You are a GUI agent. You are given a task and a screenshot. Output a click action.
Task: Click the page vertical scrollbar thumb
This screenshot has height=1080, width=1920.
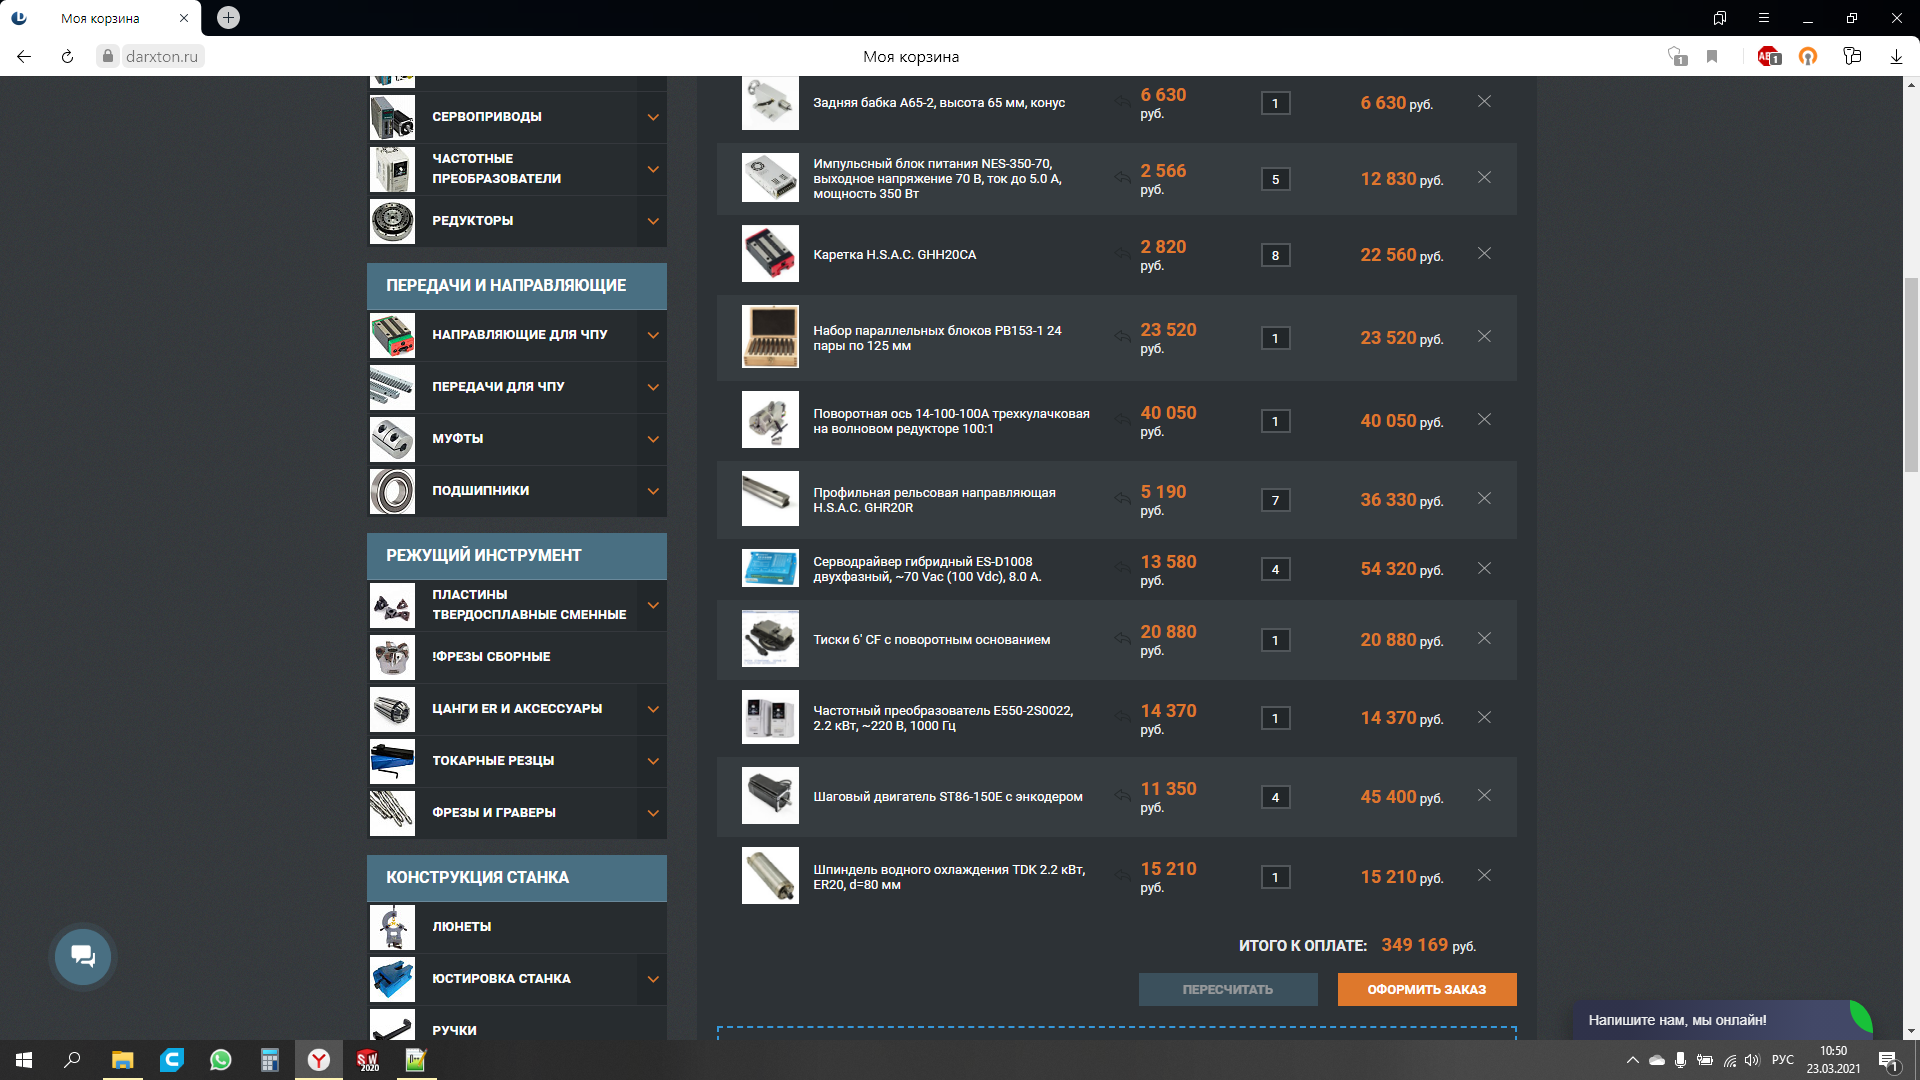(1911, 375)
